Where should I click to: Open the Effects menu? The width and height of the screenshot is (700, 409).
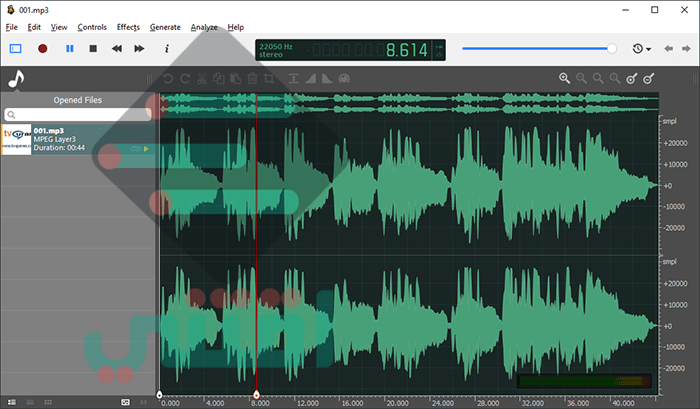pyautogui.click(x=128, y=27)
